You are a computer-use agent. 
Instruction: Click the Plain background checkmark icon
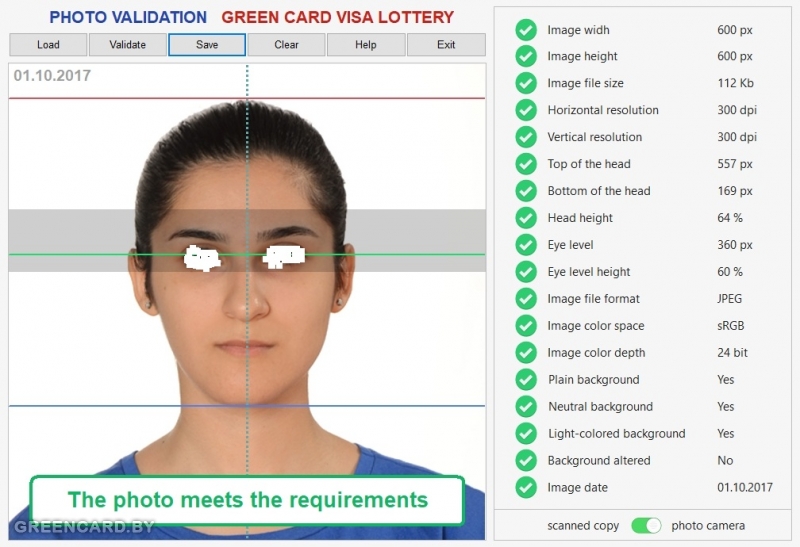pyautogui.click(x=526, y=380)
